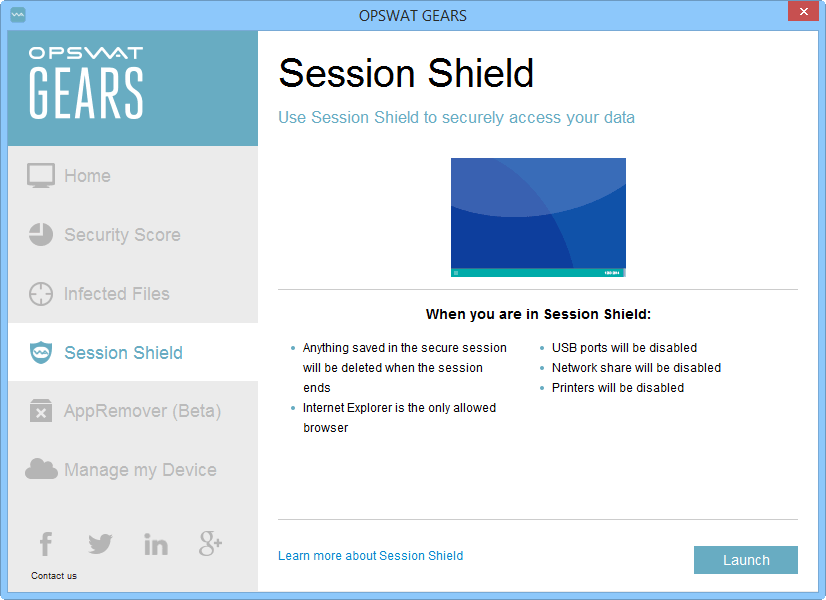The height and width of the screenshot is (600, 826).
Task: Click the Manage my Device cloud icon
Action: [x=41, y=469]
